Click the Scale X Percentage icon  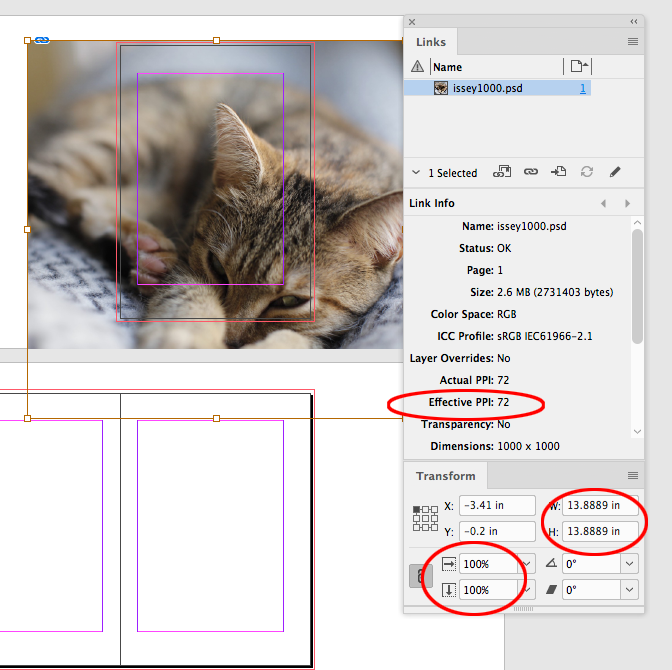449,564
